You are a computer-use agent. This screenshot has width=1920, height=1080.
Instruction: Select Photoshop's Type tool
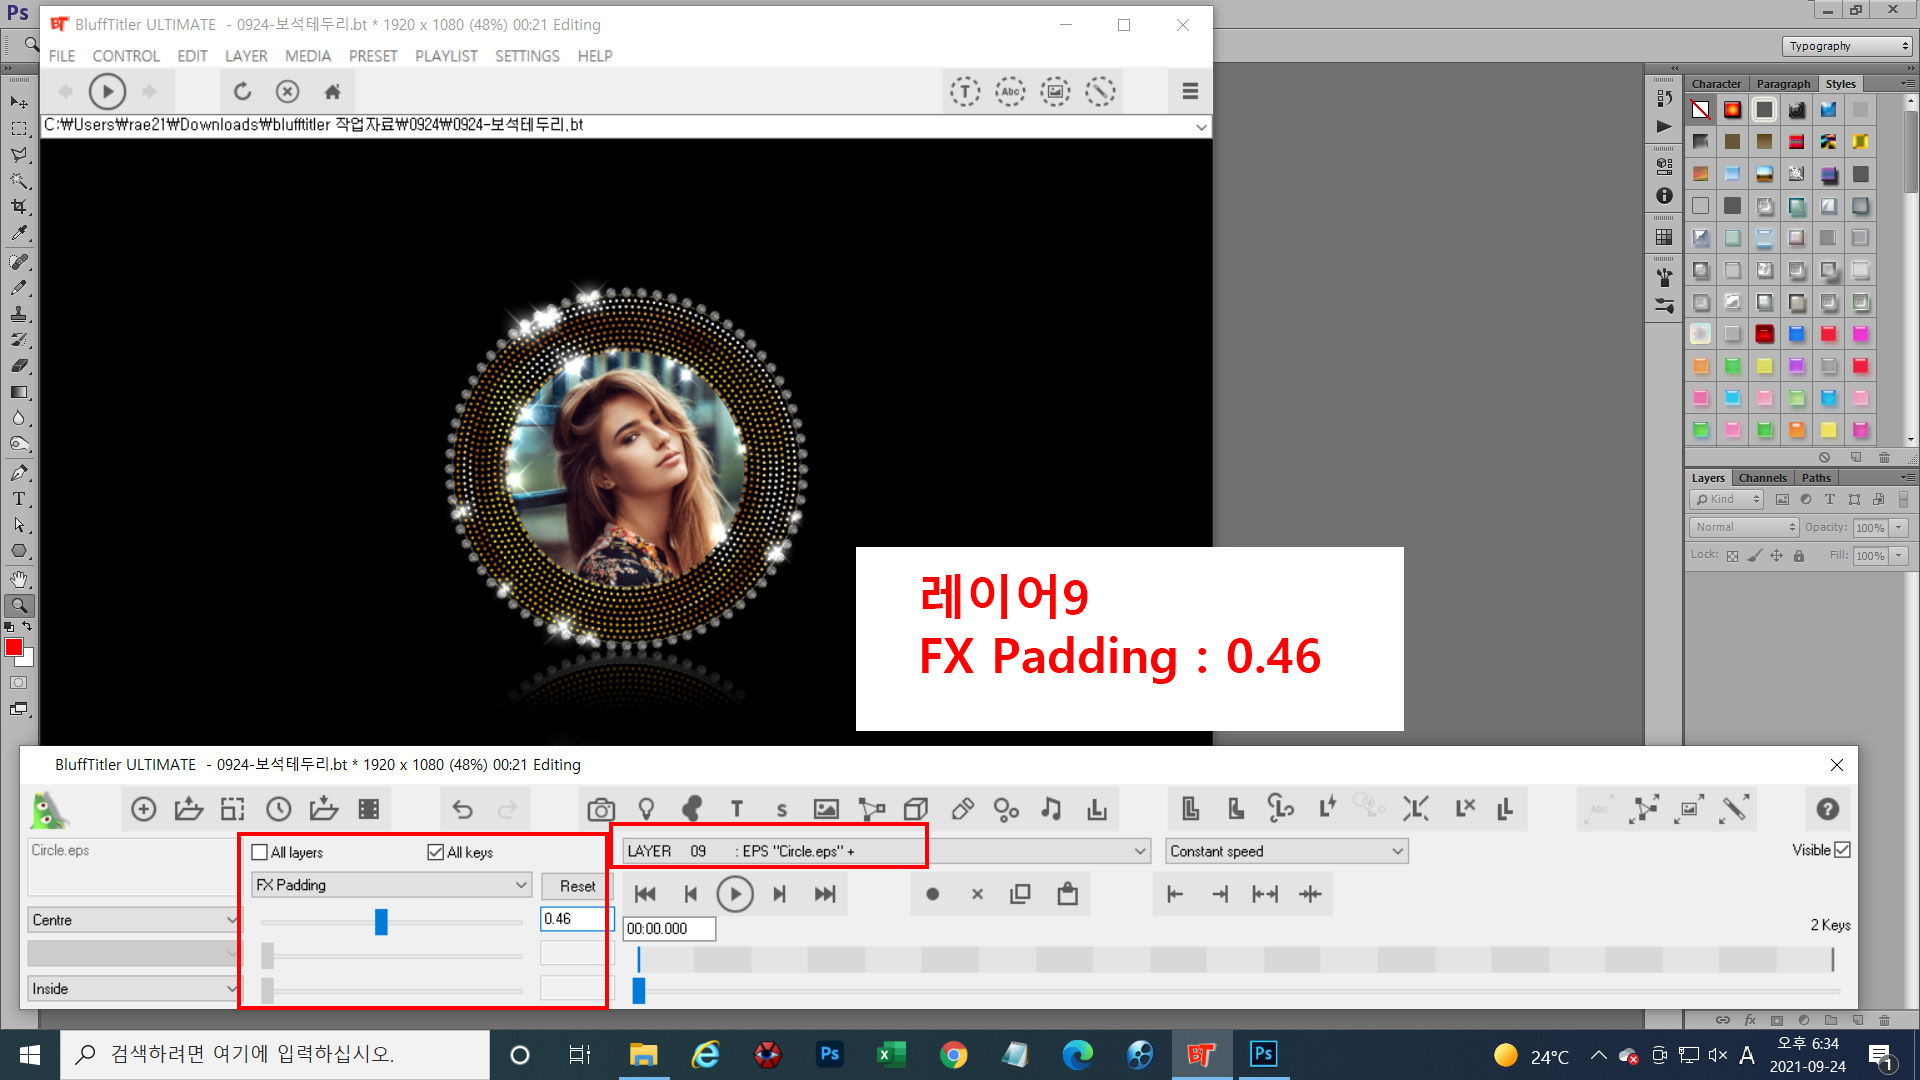point(19,499)
